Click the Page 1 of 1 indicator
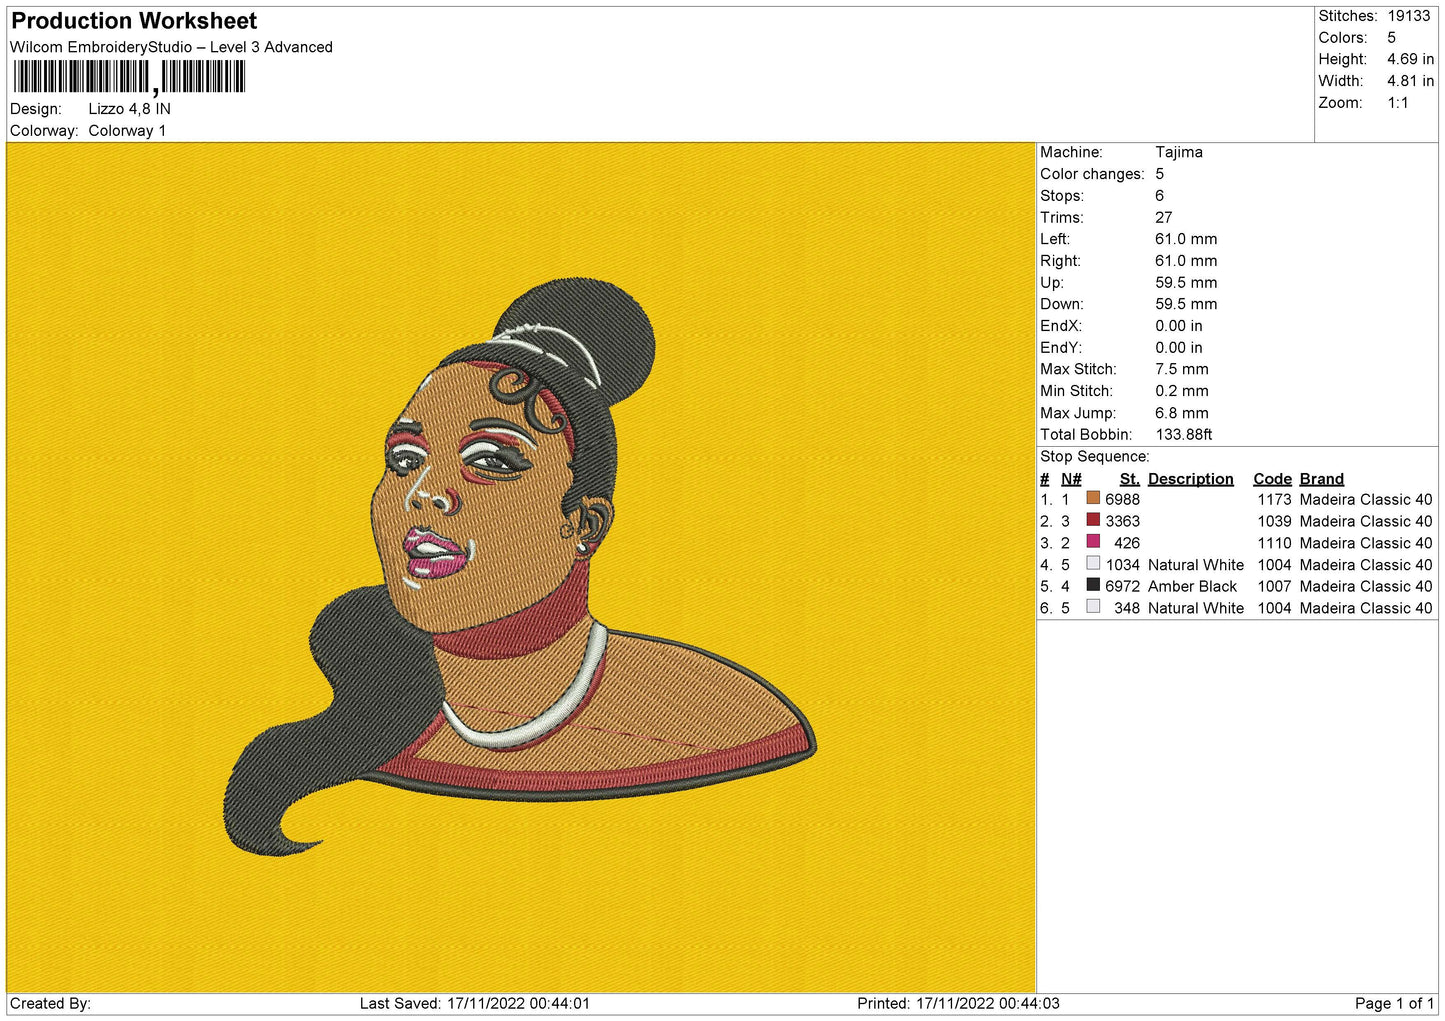The width and height of the screenshot is (1445, 1021). (x=1394, y=1004)
